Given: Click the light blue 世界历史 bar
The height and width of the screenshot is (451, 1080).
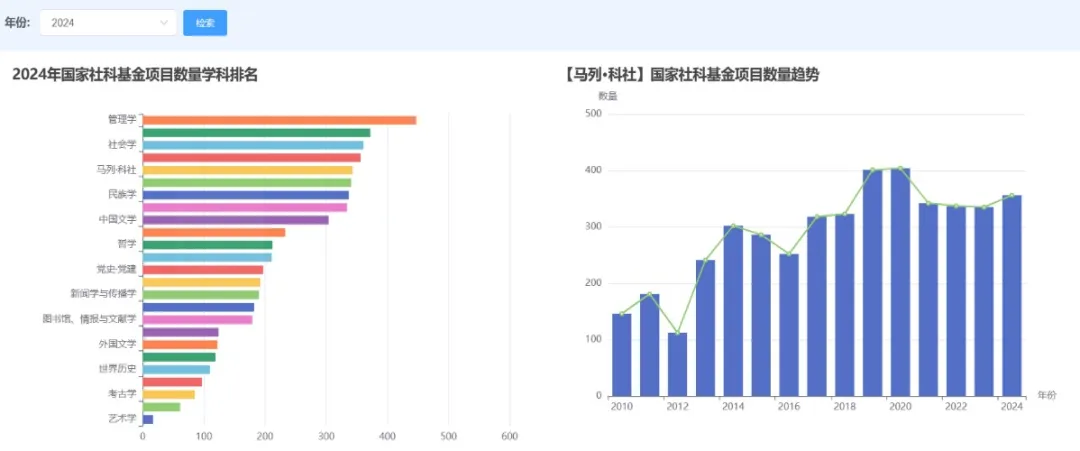Looking at the screenshot, I should tap(176, 369).
